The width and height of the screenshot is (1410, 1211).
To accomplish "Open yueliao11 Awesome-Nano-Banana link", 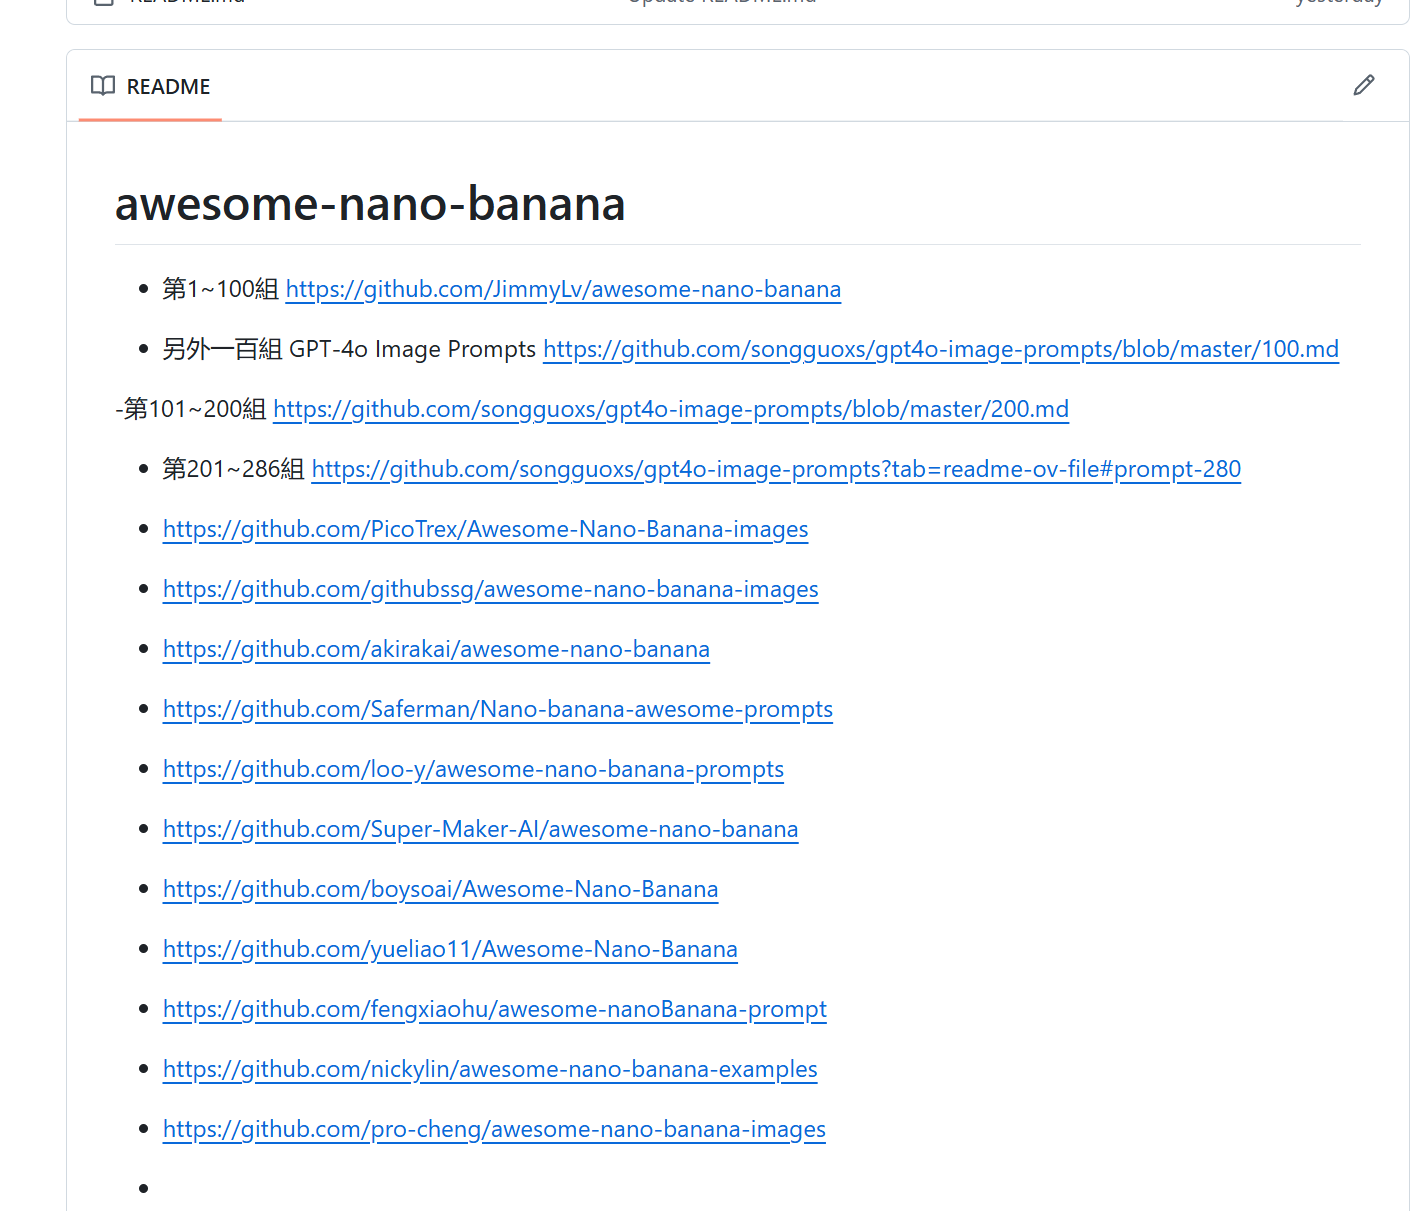I will point(450,950).
